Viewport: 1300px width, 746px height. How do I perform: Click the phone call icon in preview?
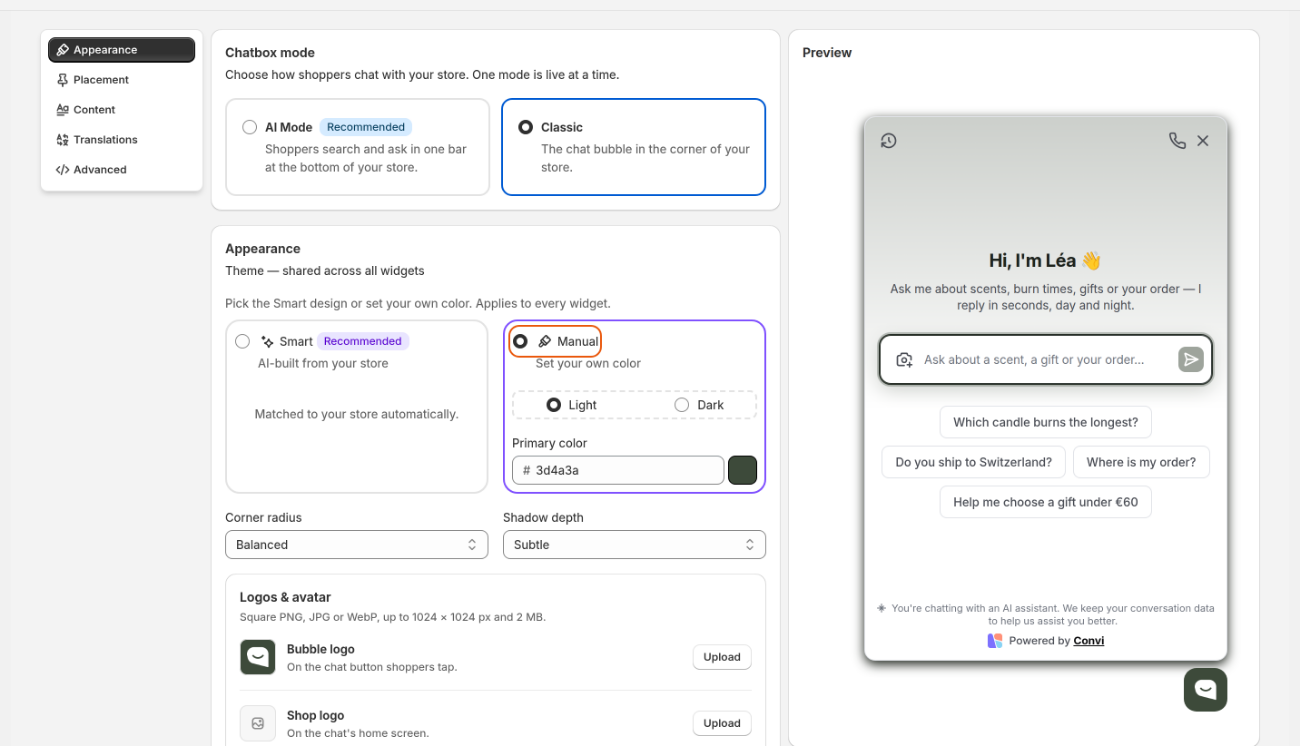point(1177,141)
